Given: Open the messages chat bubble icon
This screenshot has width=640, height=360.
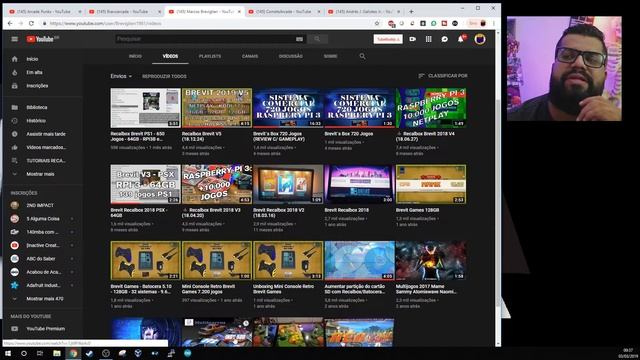Looking at the screenshot, I should click(444, 39).
